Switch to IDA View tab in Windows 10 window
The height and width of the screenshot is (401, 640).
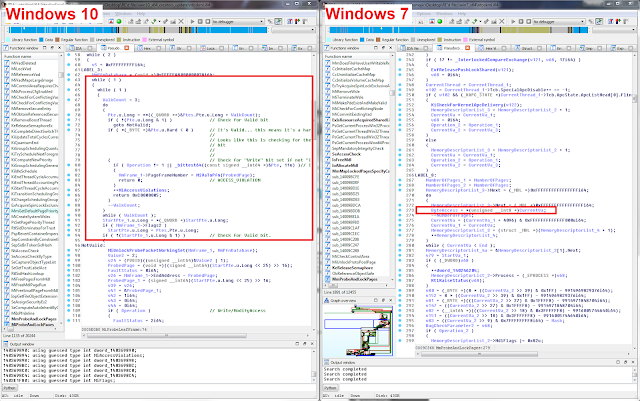point(80,48)
